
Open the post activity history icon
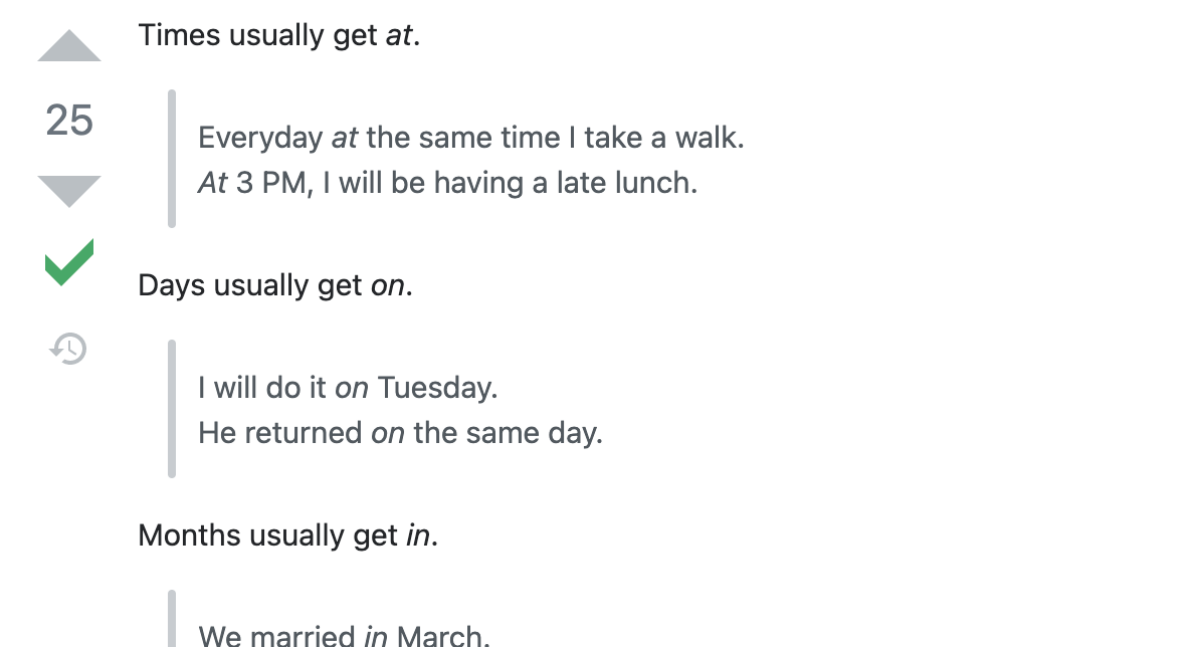click(69, 349)
